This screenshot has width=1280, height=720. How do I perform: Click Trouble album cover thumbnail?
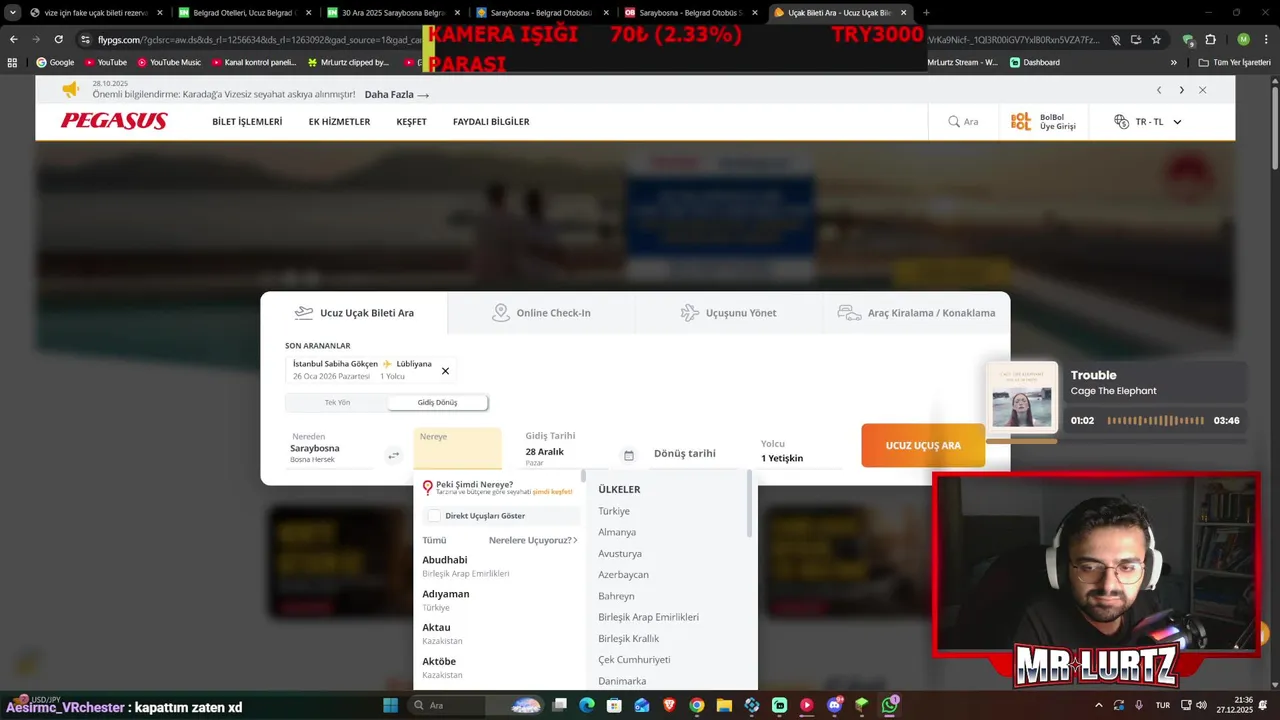1021,398
